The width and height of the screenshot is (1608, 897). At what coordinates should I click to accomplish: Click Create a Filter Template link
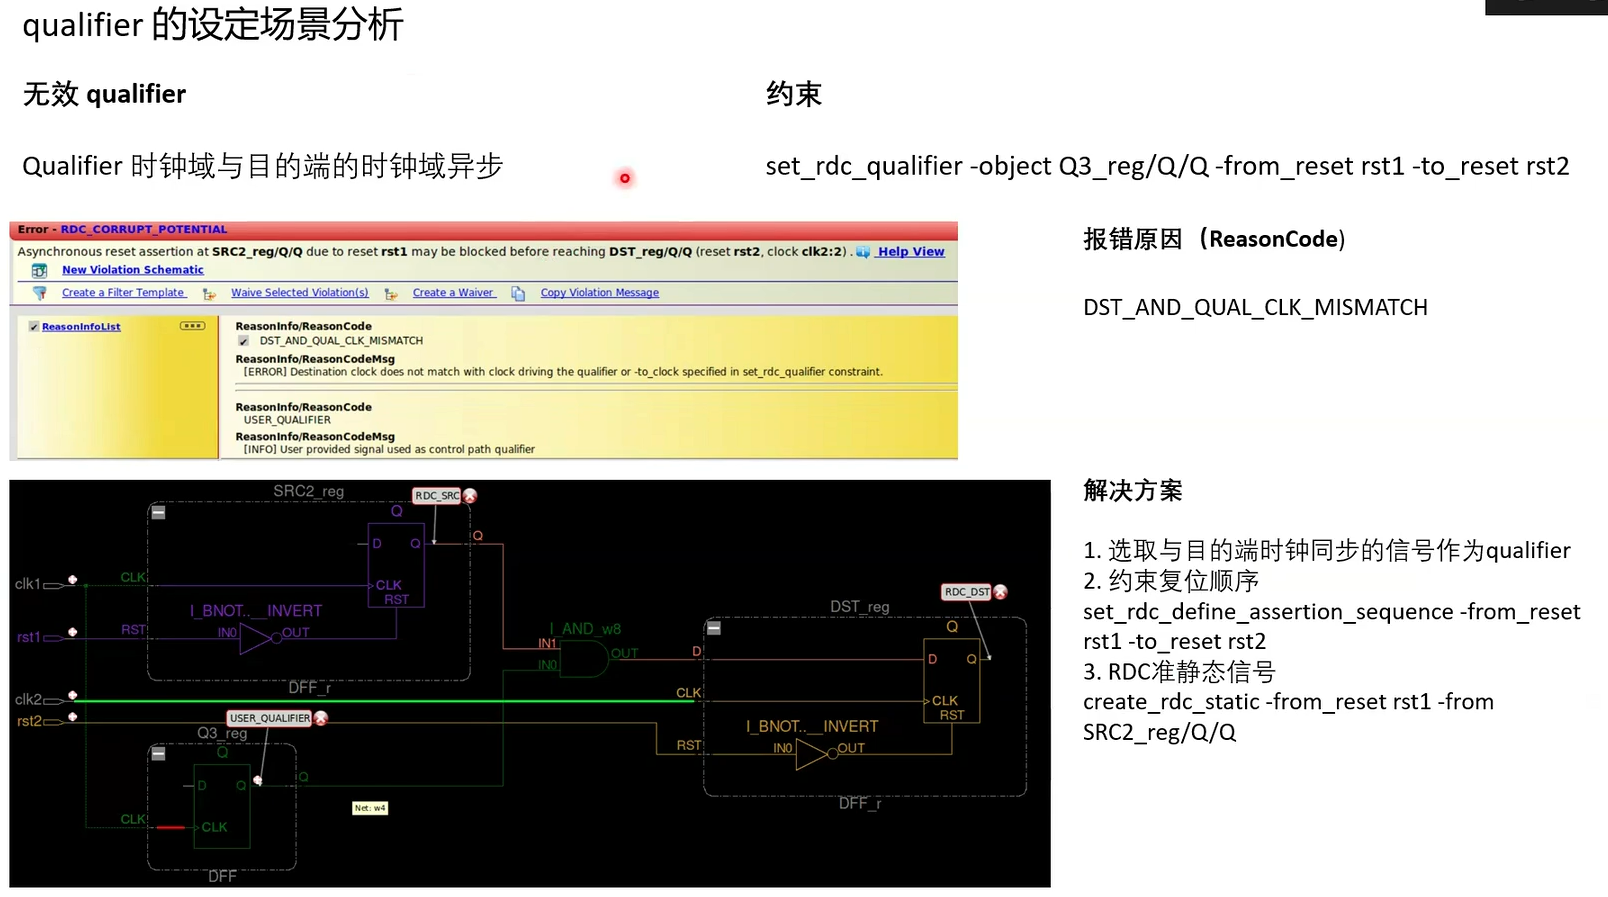tap(123, 293)
